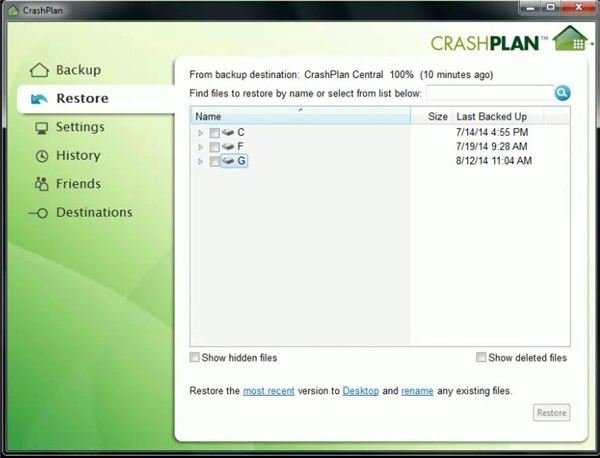Enable Show hidden files
This screenshot has height=458, width=600.
[x=194, y=357]
